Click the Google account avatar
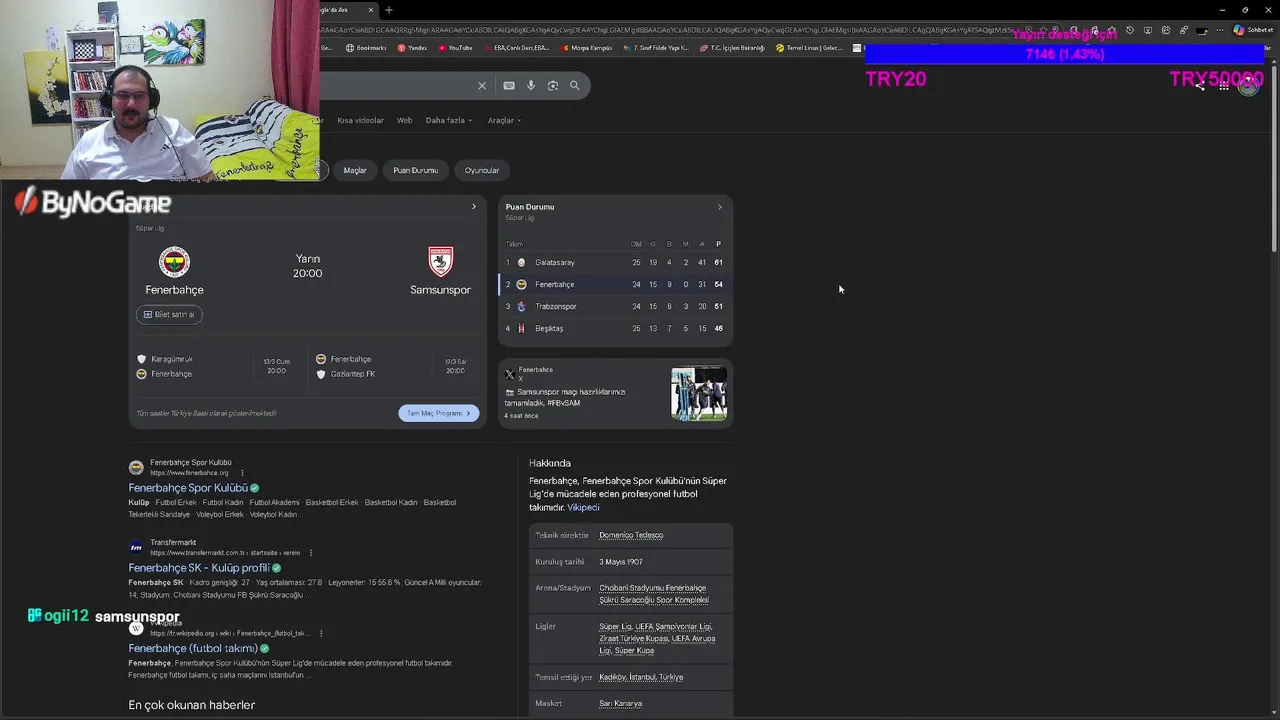1280x720 pixels. (x=1248, y=85)
